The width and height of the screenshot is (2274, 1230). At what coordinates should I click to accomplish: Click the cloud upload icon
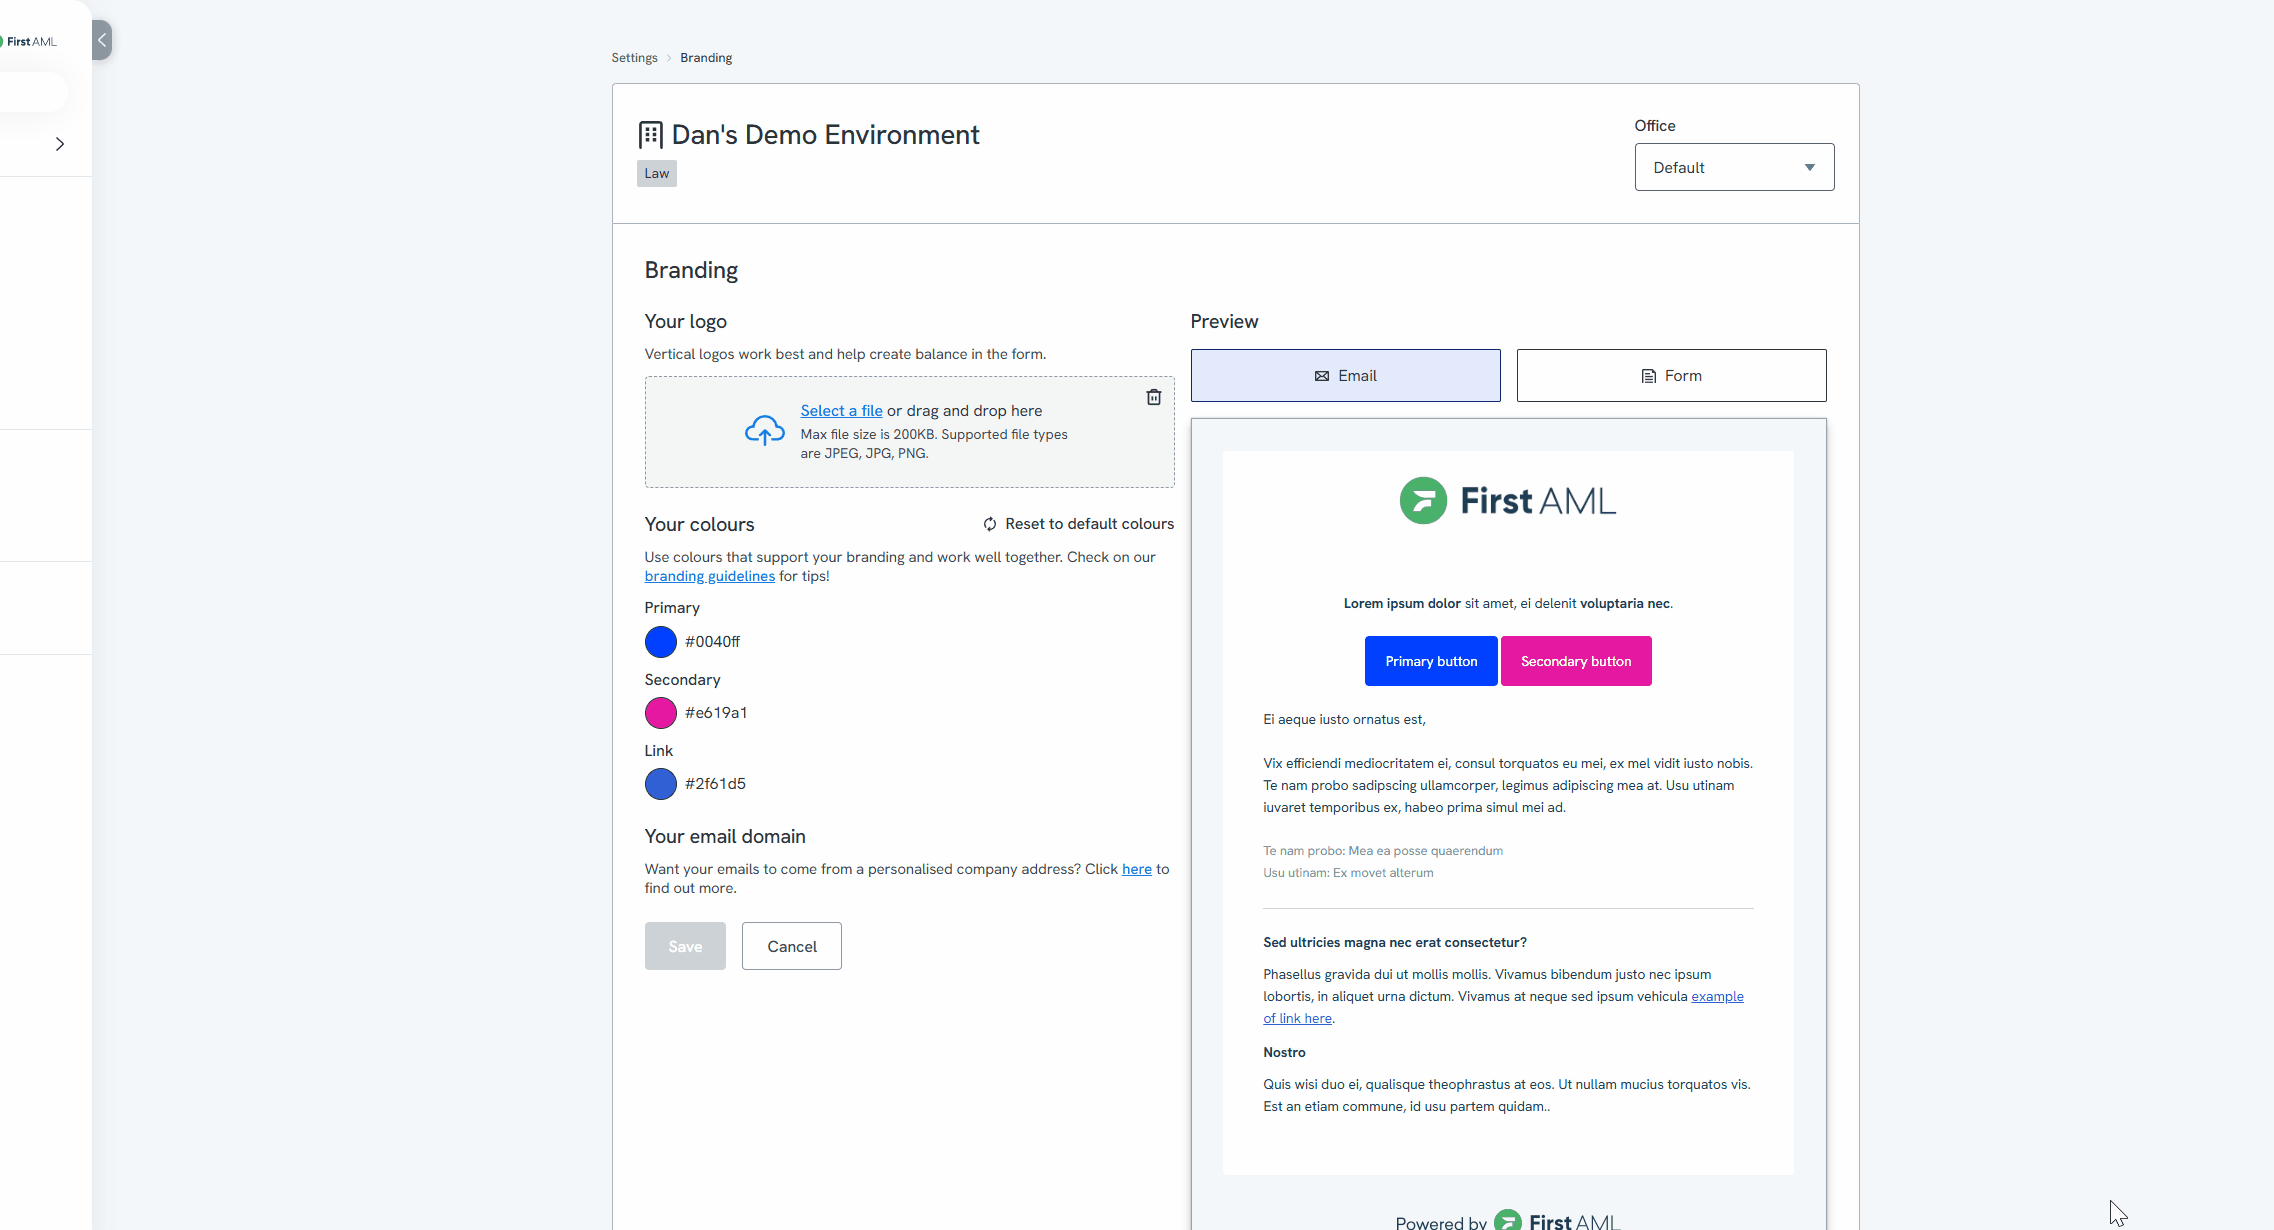tap(764, 430)
